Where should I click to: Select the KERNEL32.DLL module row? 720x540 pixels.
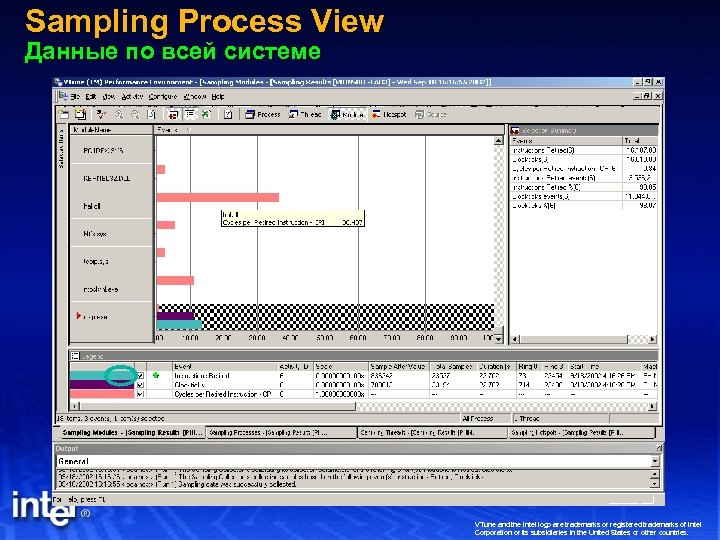coord(111,178)
